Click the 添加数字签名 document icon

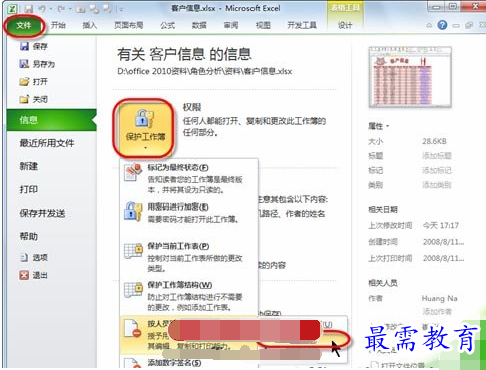tap(132, 363)
